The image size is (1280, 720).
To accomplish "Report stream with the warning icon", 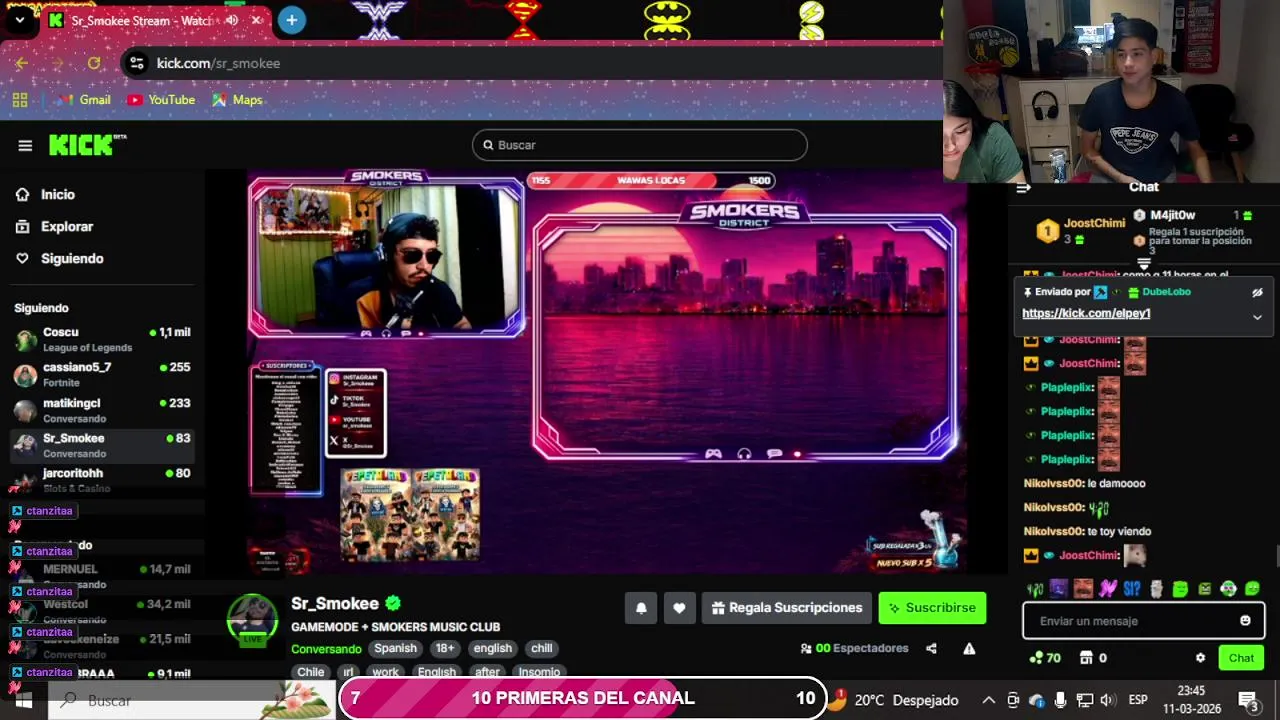I will [x=969, y=649].
